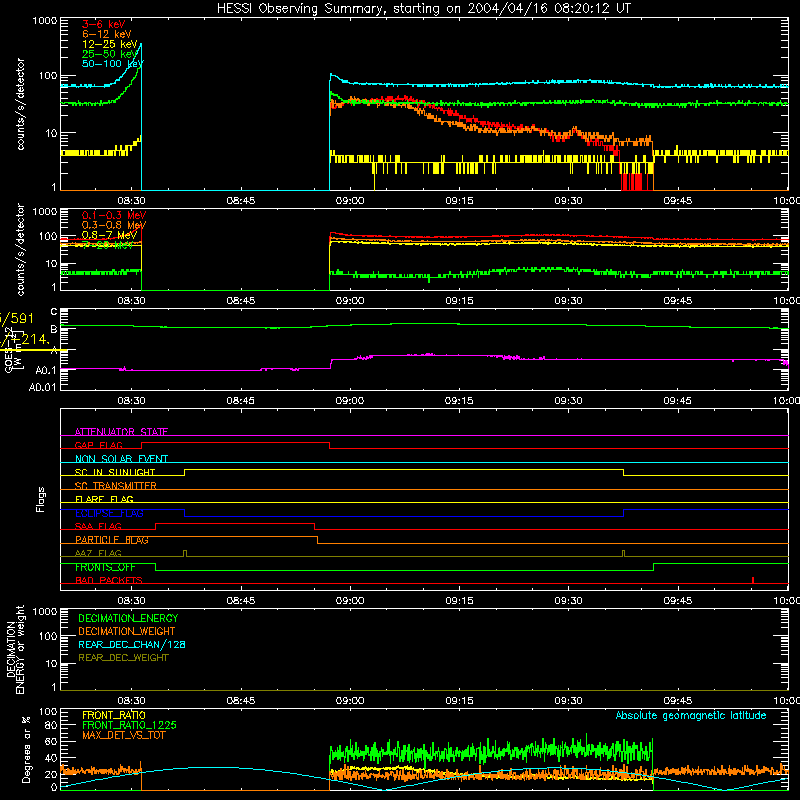This screenshot has height=800, width=800.
Task: Click the "09:15" tick under the Flags panel
Action: coord(459,601)
